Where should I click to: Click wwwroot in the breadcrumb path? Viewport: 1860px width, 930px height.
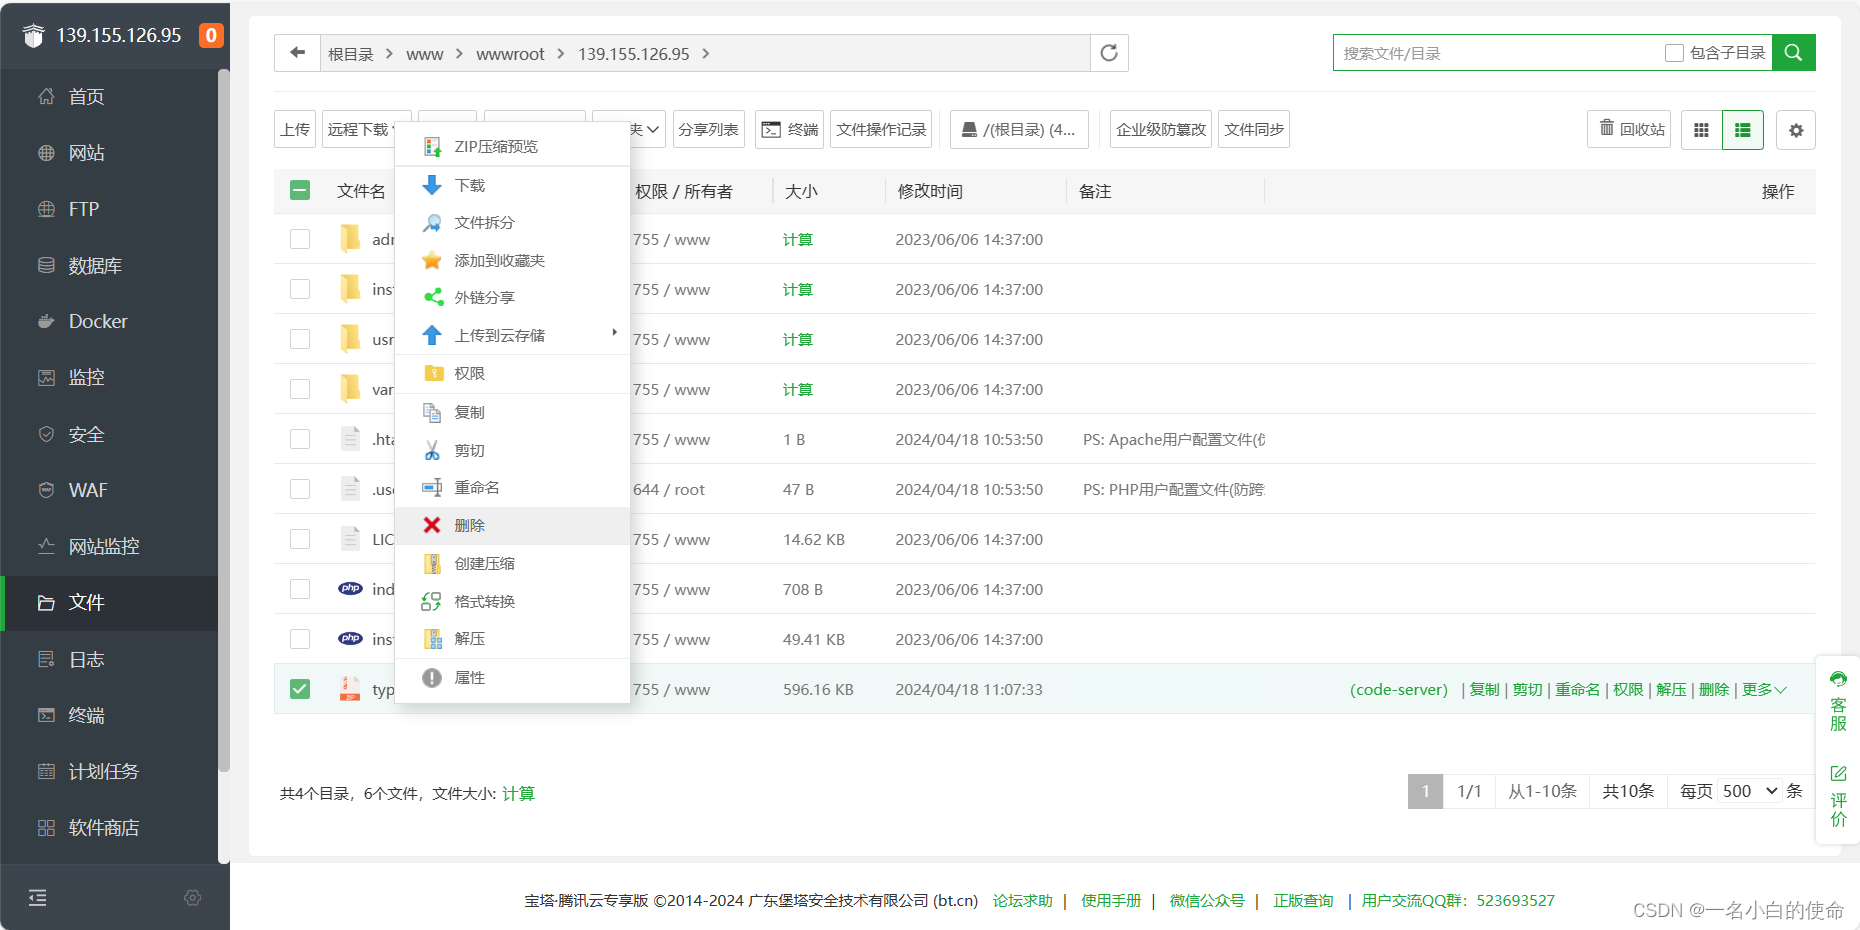[510, 54]
